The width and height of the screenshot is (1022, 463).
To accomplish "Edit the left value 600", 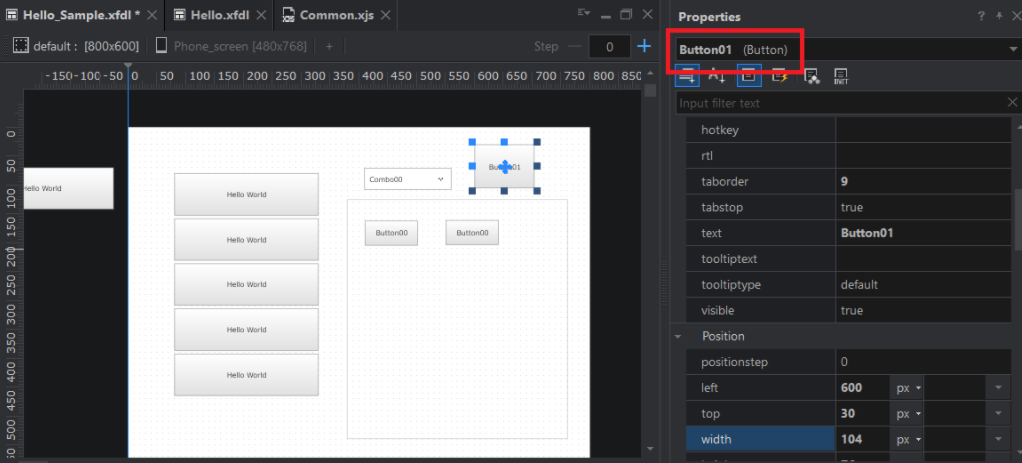I will (863, 388).
